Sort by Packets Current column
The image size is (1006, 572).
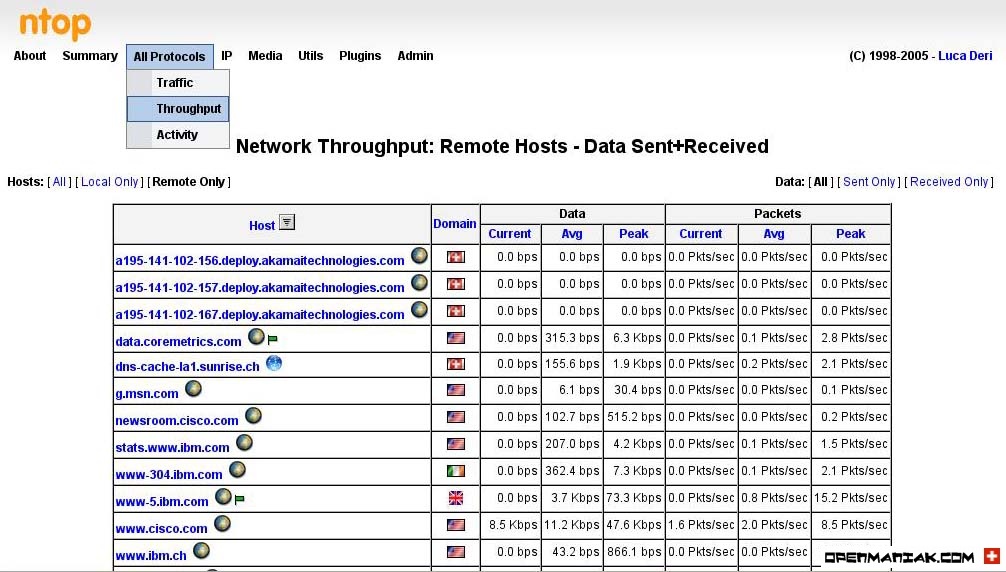701,234
